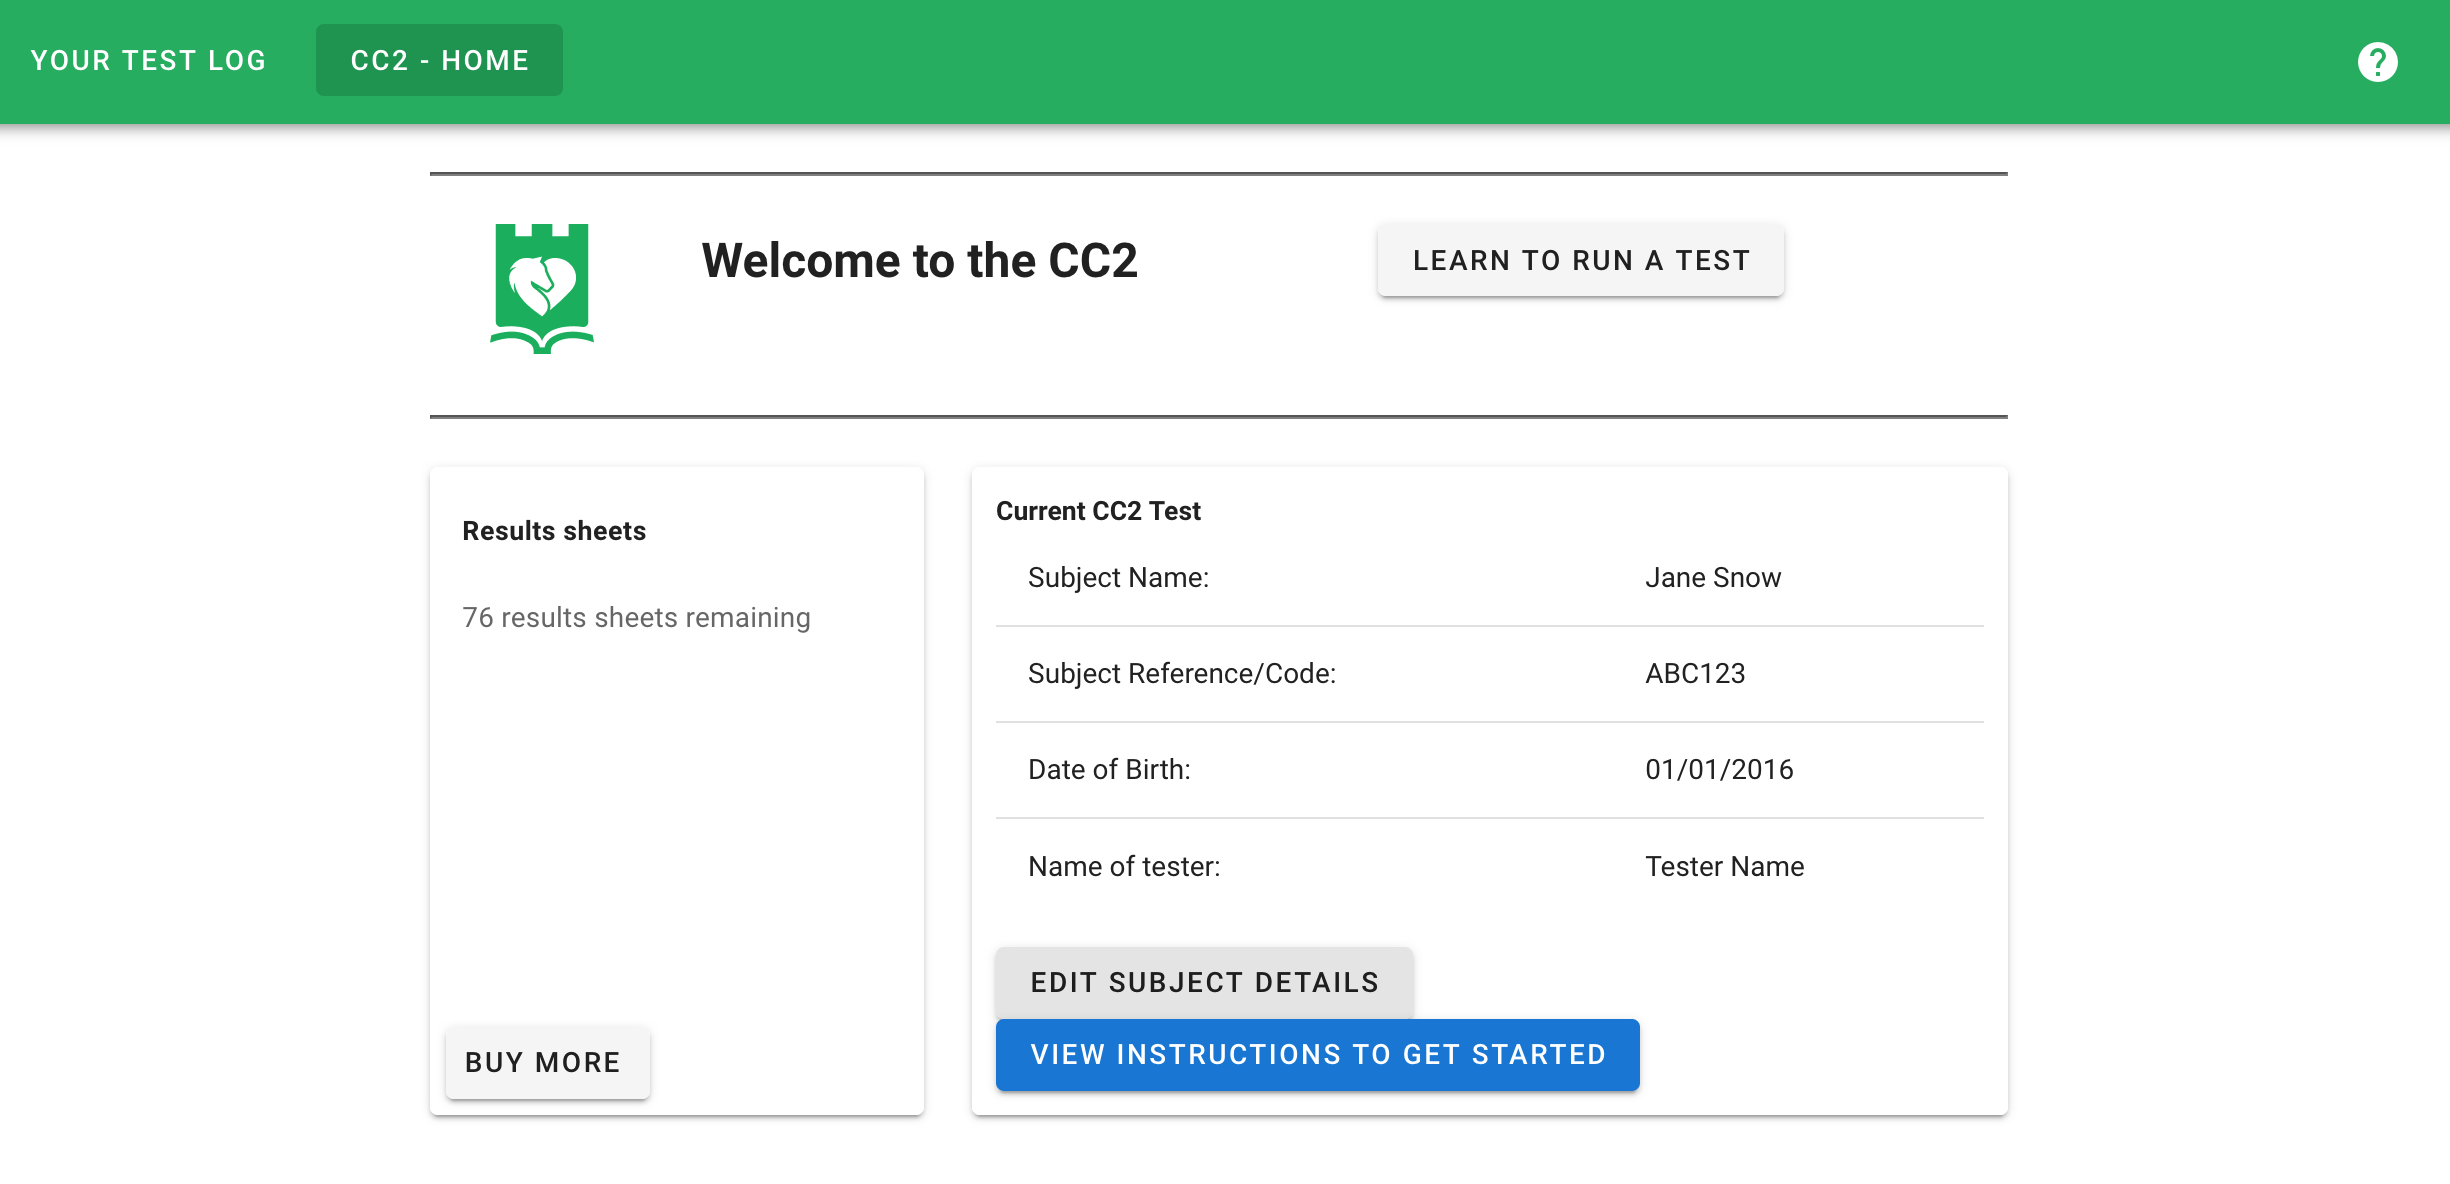Click the Results sheets heading

(554, 531)
